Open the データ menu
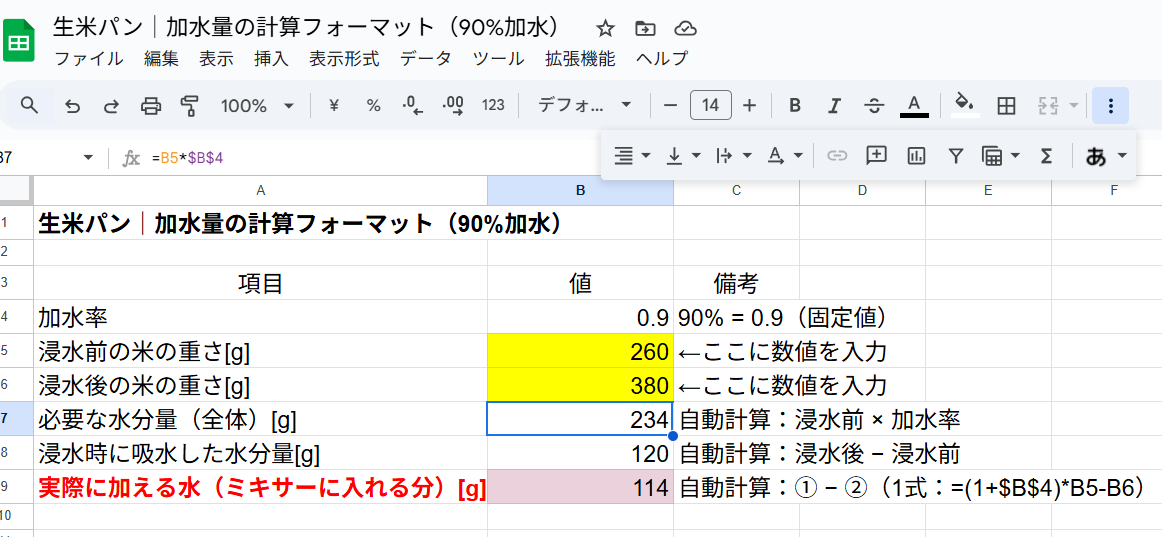 (426, 59)
